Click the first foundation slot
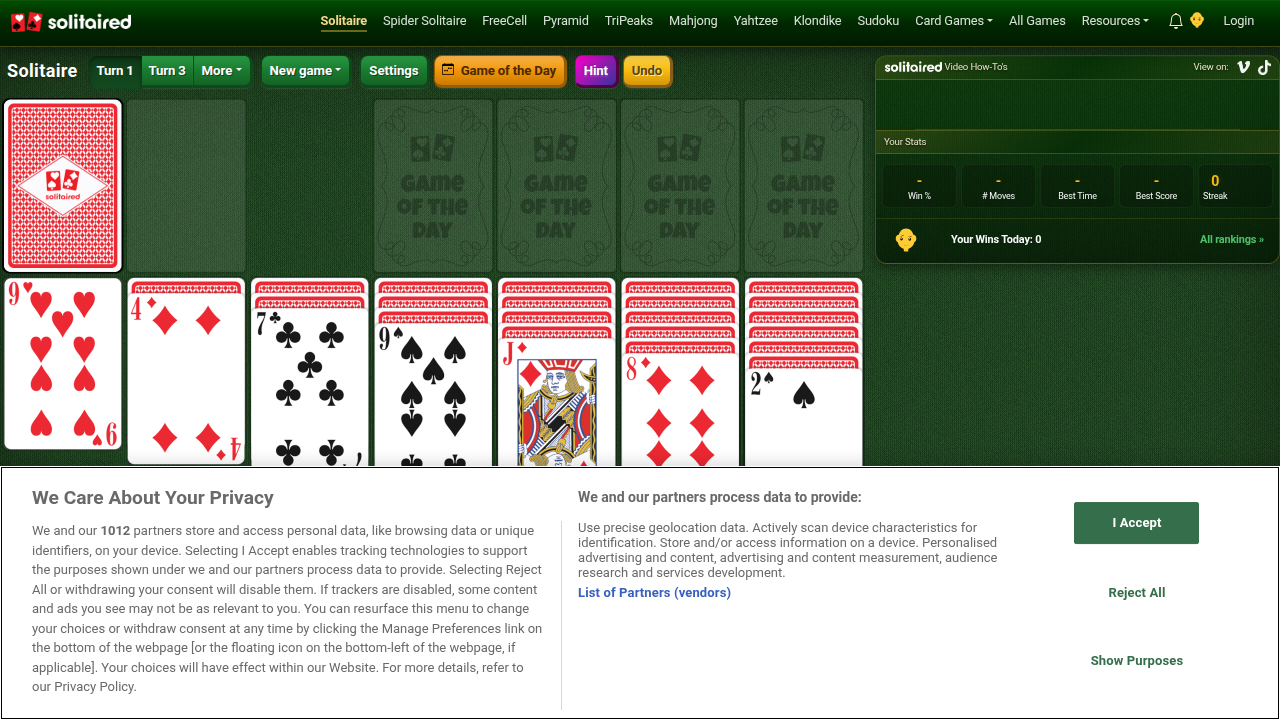Viewport: 1280px width, 720px height. tap(433, 185)
